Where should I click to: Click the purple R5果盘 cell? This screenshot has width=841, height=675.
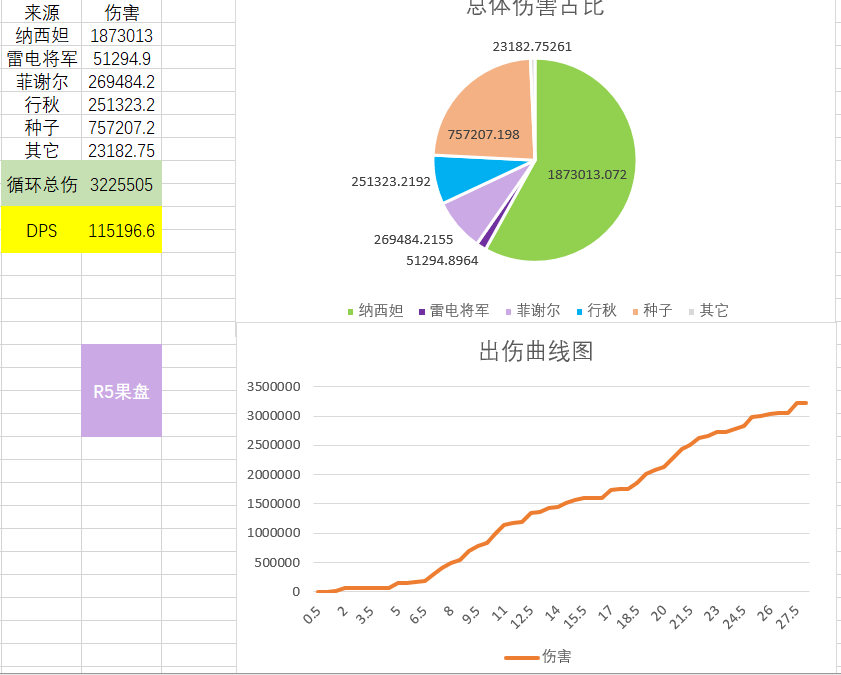[121, 389]
